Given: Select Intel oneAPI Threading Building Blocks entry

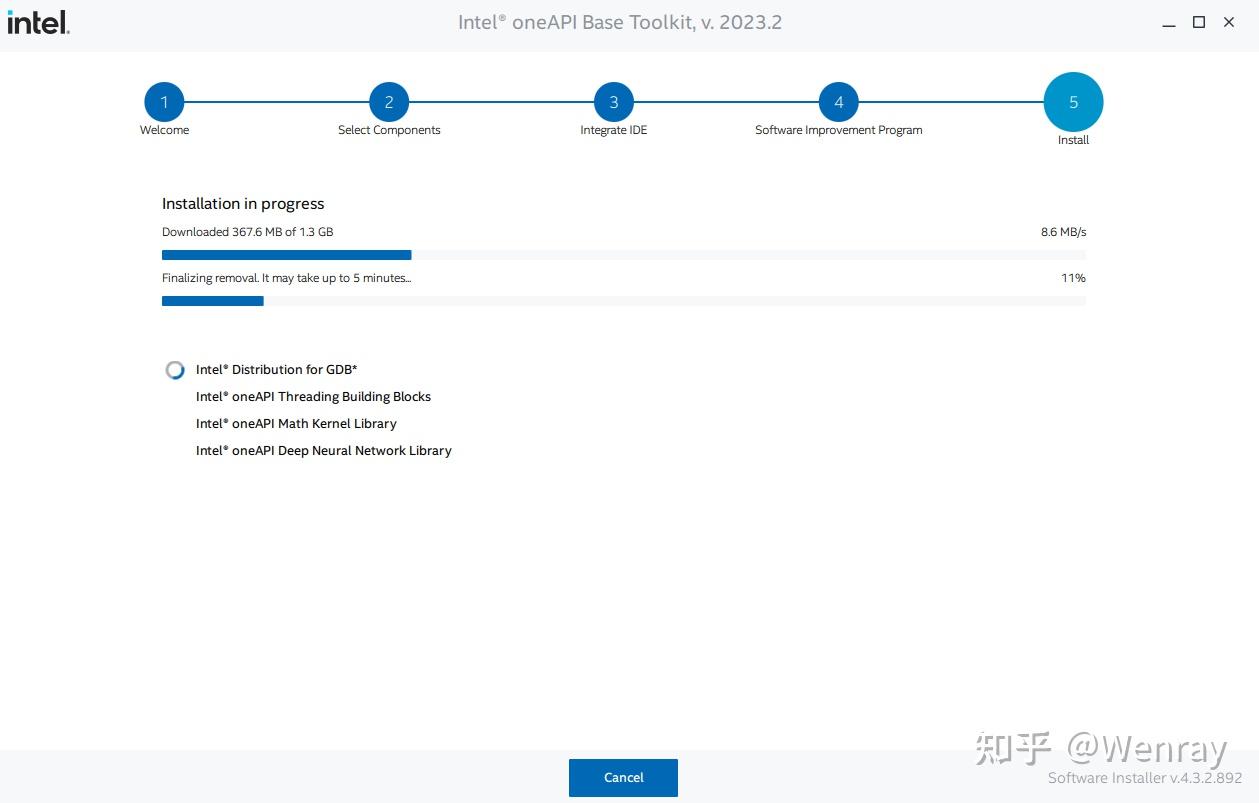Looking at the screenshot, I should pos(313,396).
